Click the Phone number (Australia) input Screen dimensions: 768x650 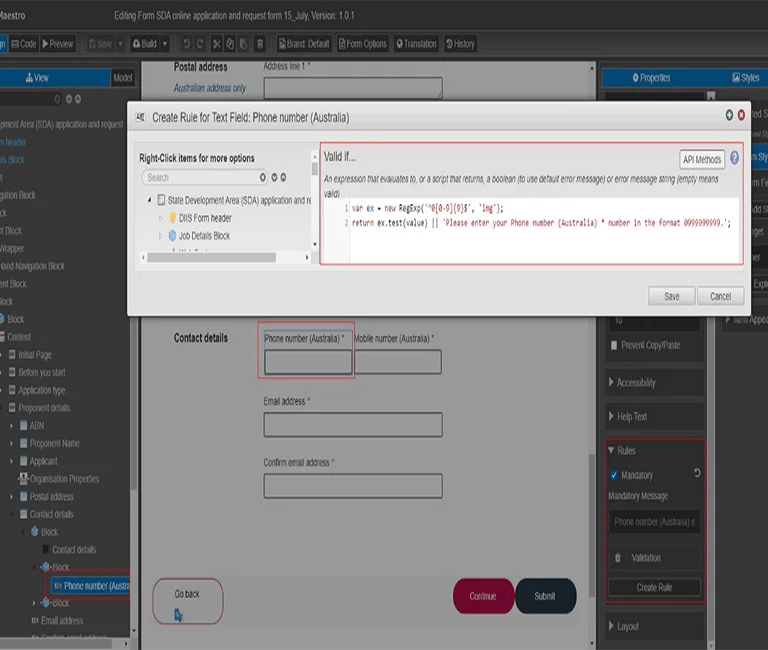(308, 362)
